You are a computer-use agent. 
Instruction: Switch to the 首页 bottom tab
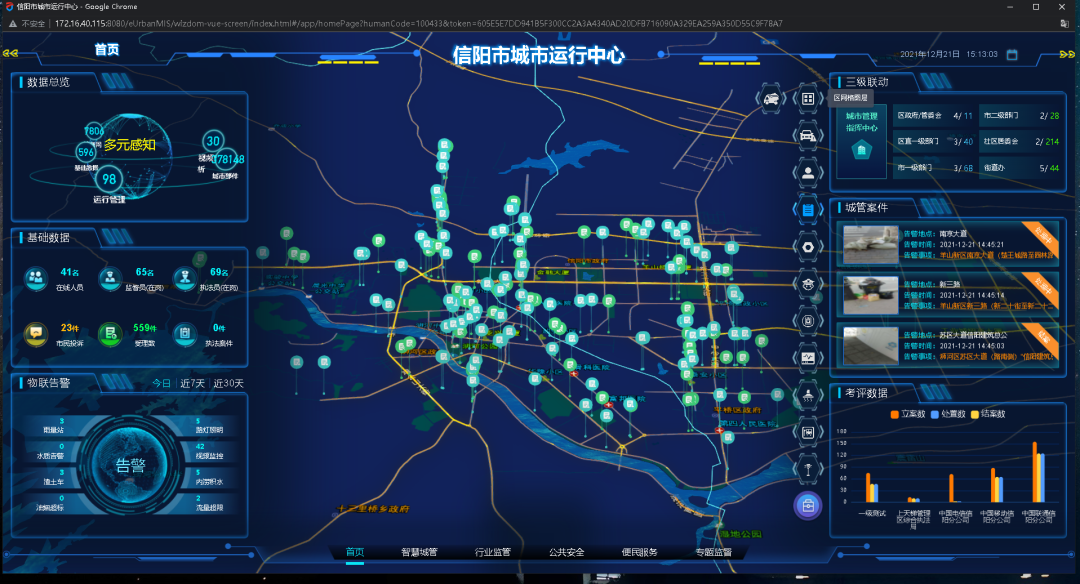[355, 552]
